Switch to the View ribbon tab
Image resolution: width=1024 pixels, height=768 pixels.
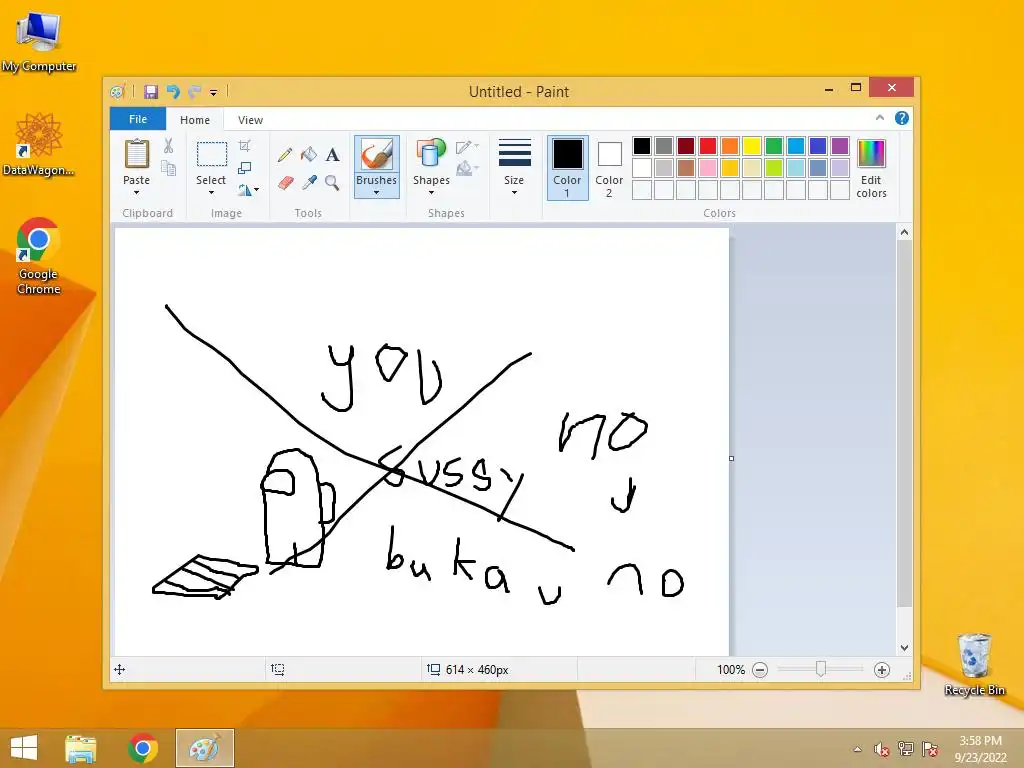pos(250,120)
